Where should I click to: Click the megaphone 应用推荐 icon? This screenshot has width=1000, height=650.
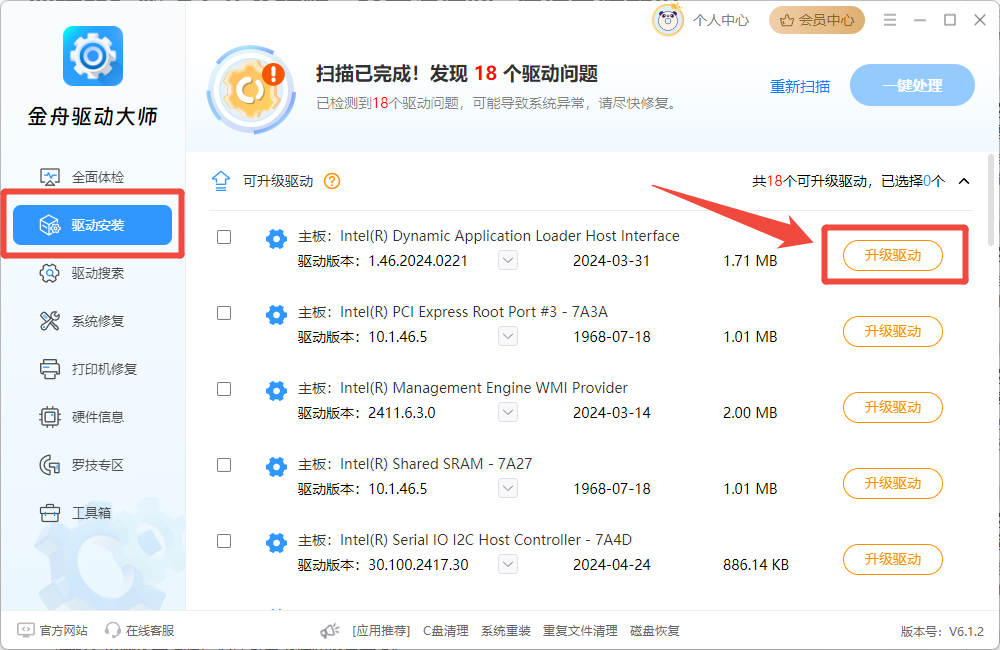[330, 631]
